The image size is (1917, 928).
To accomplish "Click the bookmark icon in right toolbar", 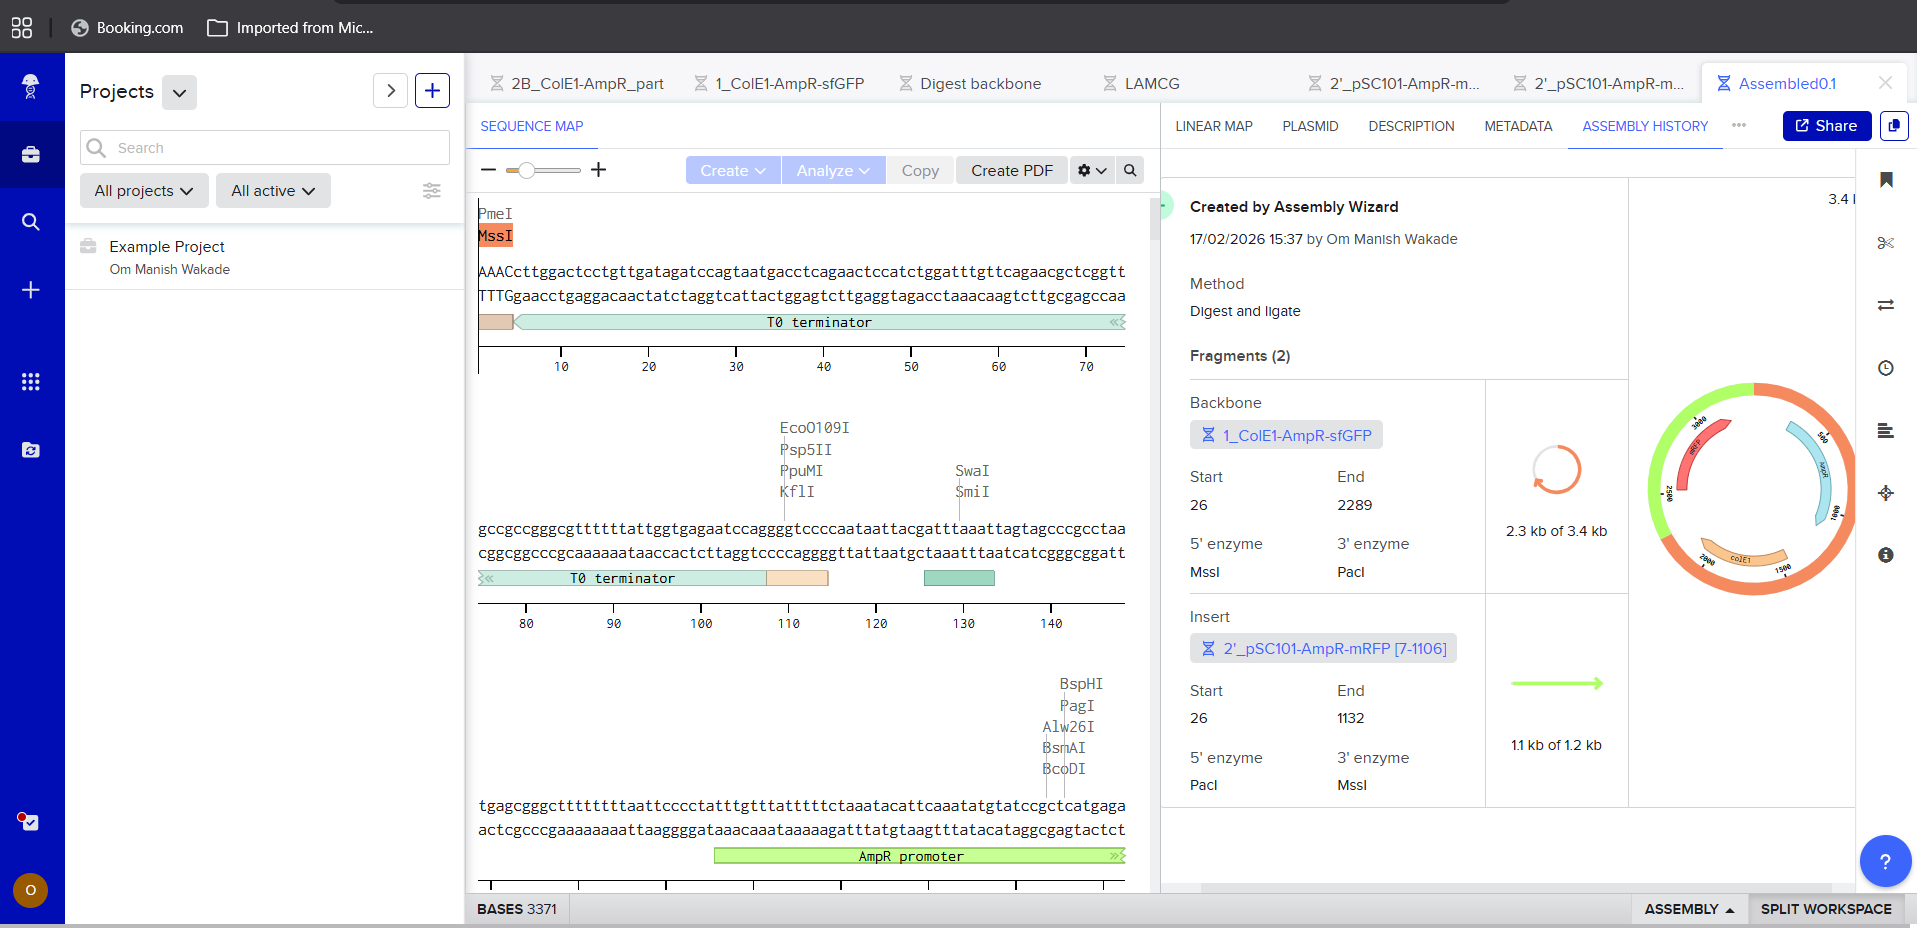I will point(1886,180).
